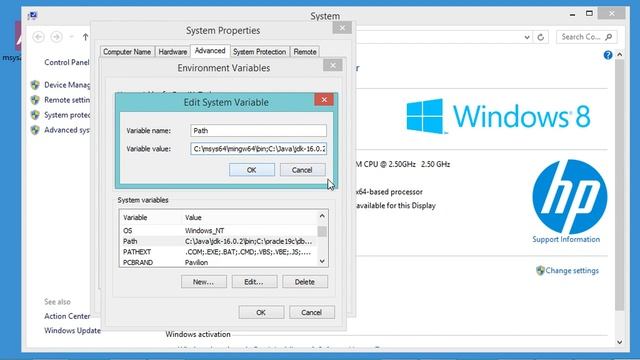Click New... under System variables

click(x=203, y=282)
